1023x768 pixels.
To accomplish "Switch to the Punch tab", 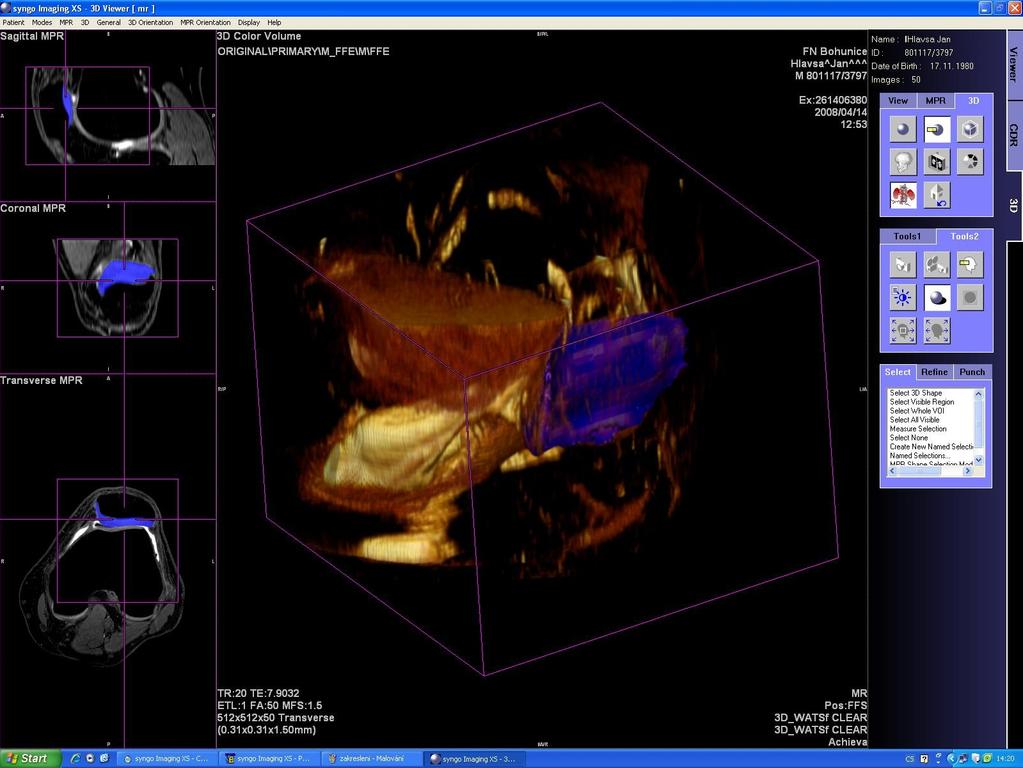I will (972, 372).
